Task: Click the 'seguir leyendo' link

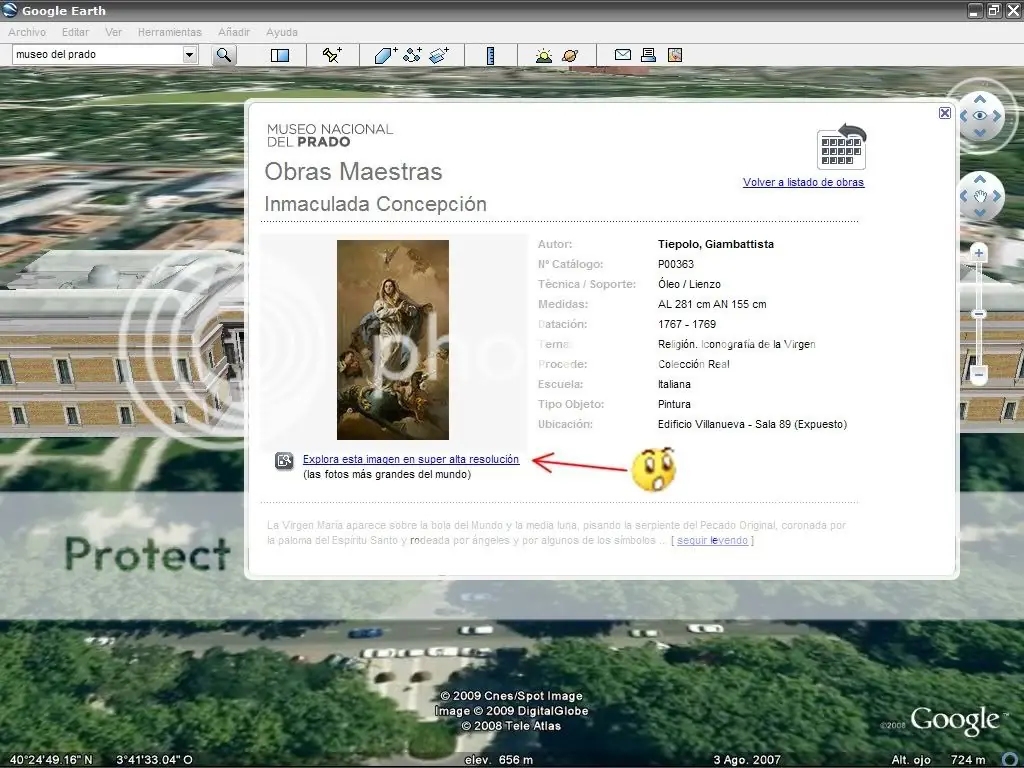Action: [x=712, y=540]
